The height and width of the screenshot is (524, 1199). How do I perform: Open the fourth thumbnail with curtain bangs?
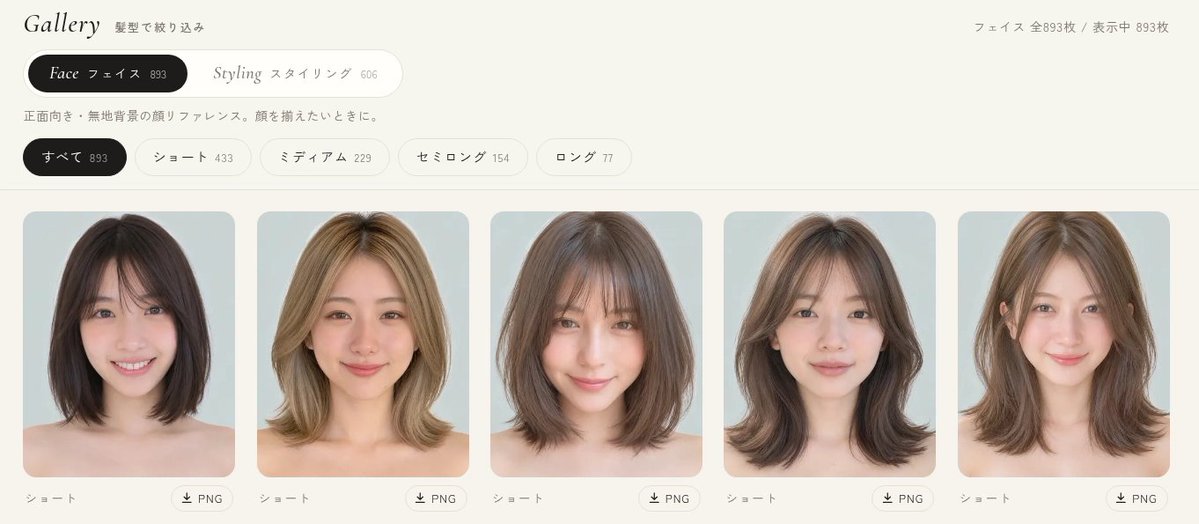(x=830, y=344)
